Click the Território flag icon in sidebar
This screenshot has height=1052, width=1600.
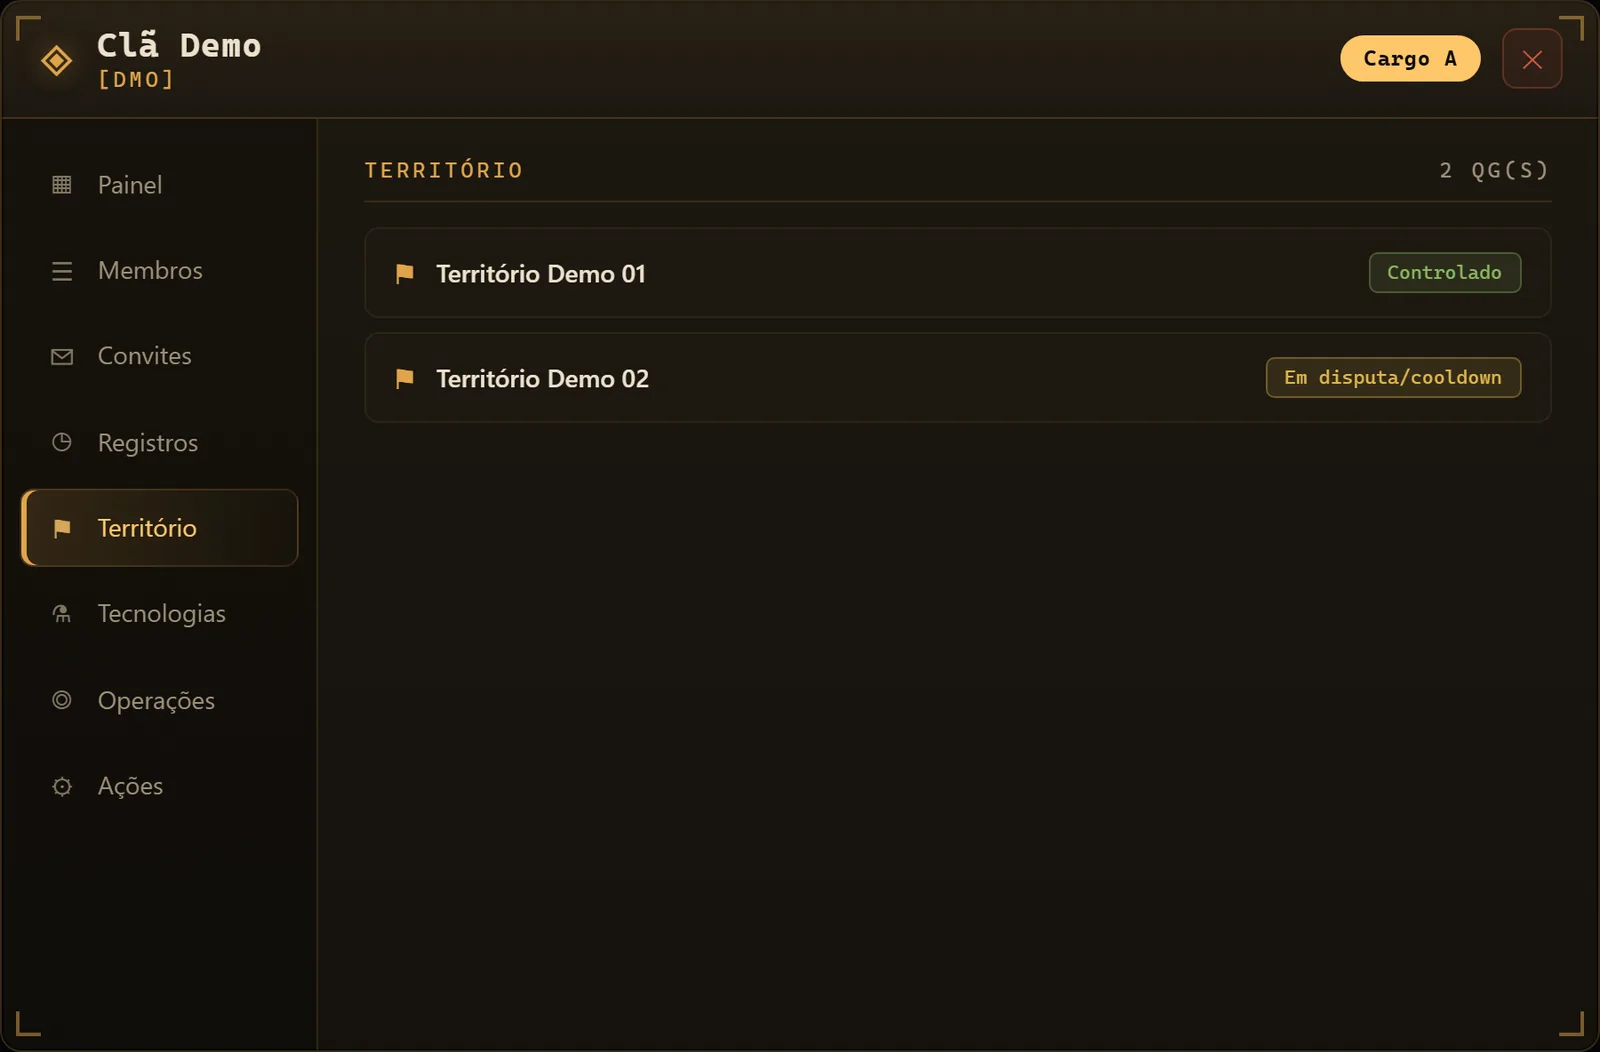click(x=62, y=528)
